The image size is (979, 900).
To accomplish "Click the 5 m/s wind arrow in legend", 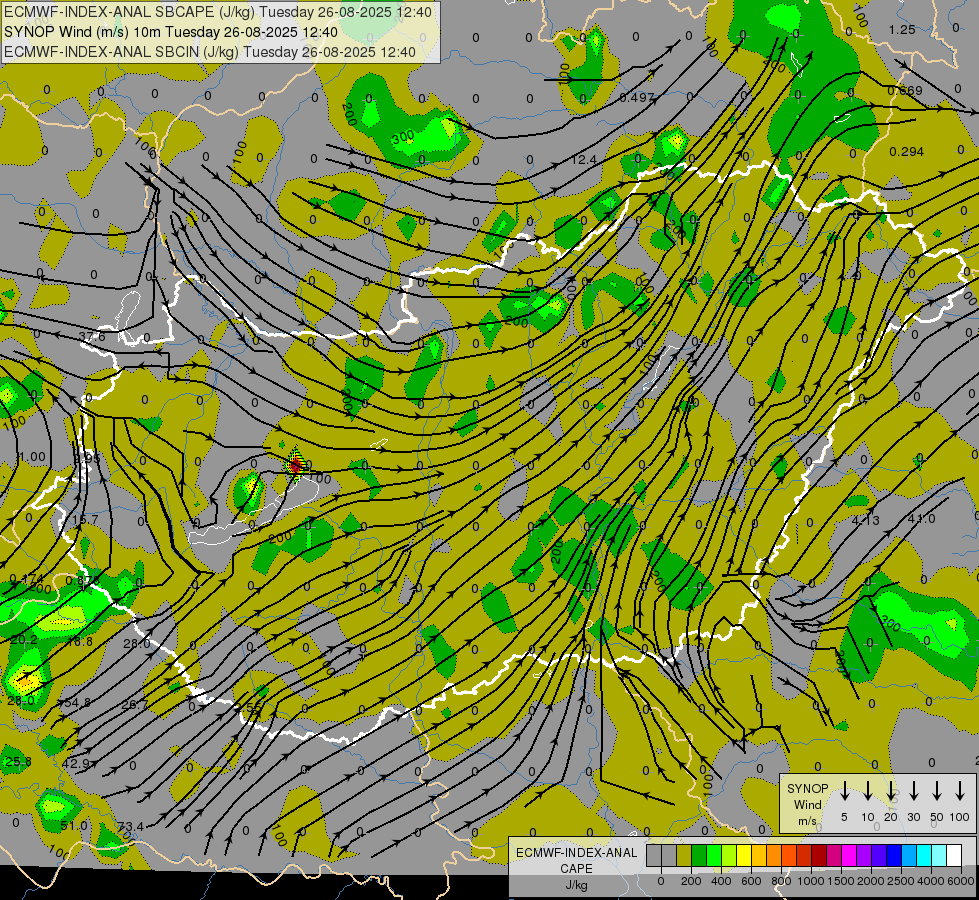I will 844,791.
